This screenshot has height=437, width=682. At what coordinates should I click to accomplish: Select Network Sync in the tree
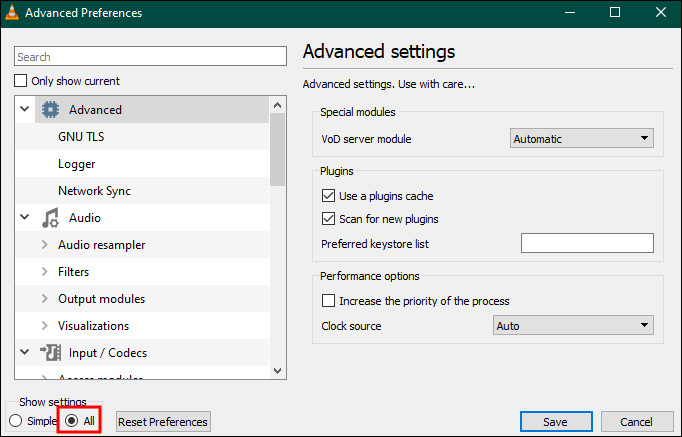pos(94,191)
